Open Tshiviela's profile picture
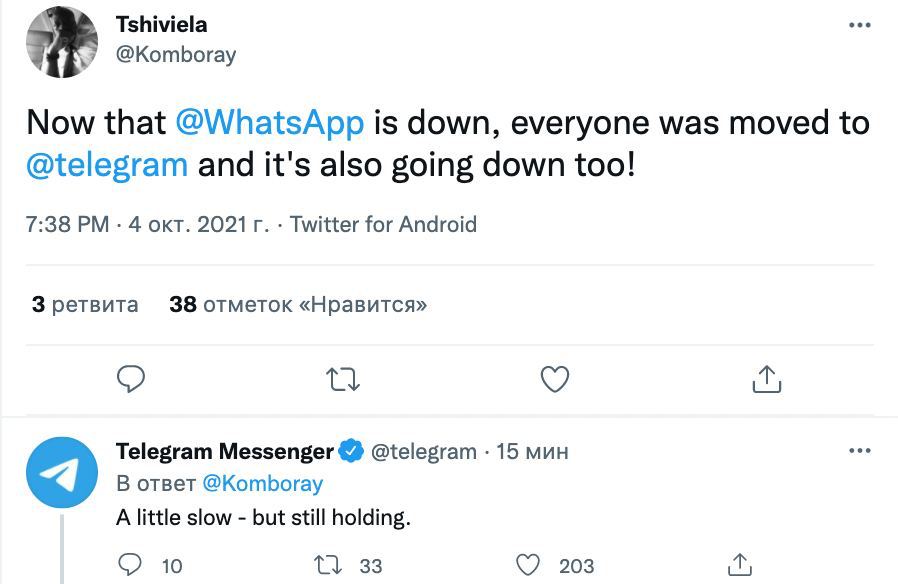 61,41
